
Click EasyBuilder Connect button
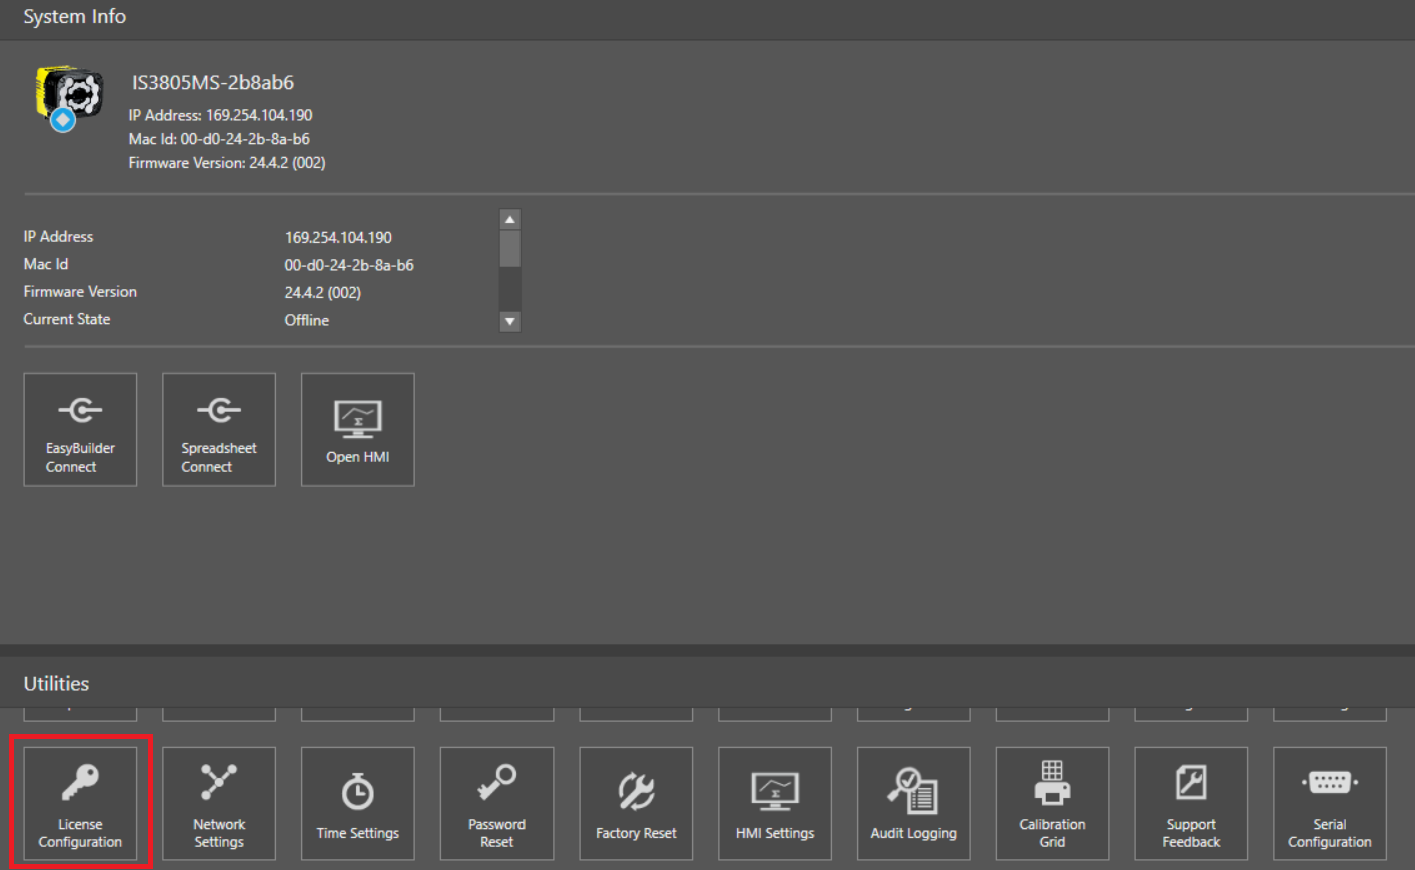pyautogui.click(x=80, y=430)
